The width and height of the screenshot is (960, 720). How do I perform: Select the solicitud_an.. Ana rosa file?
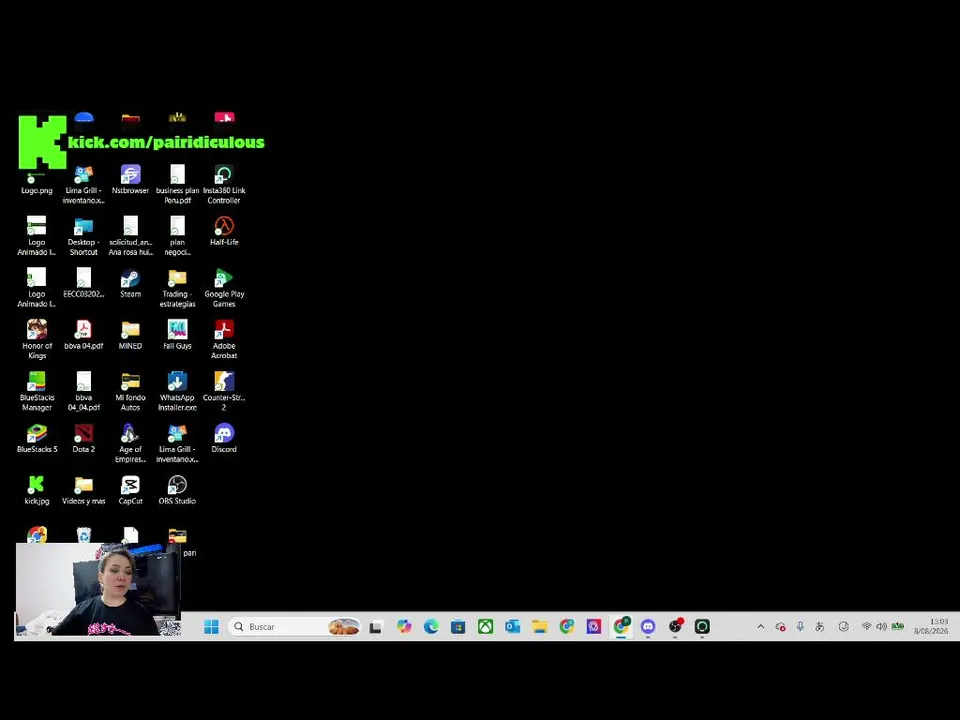[x=130, y=236]
